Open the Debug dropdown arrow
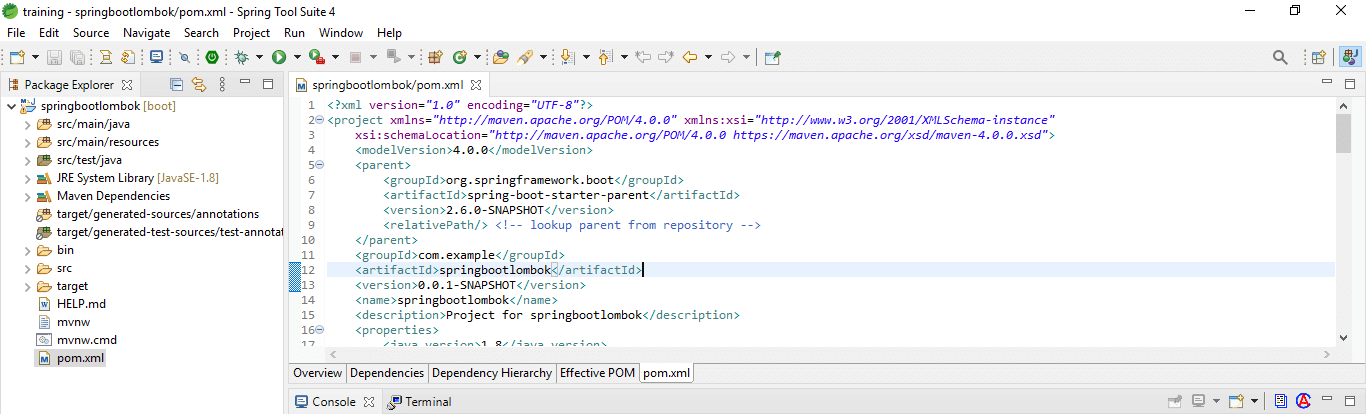This screenshot has width=1366, height=414. pos(259,58)
